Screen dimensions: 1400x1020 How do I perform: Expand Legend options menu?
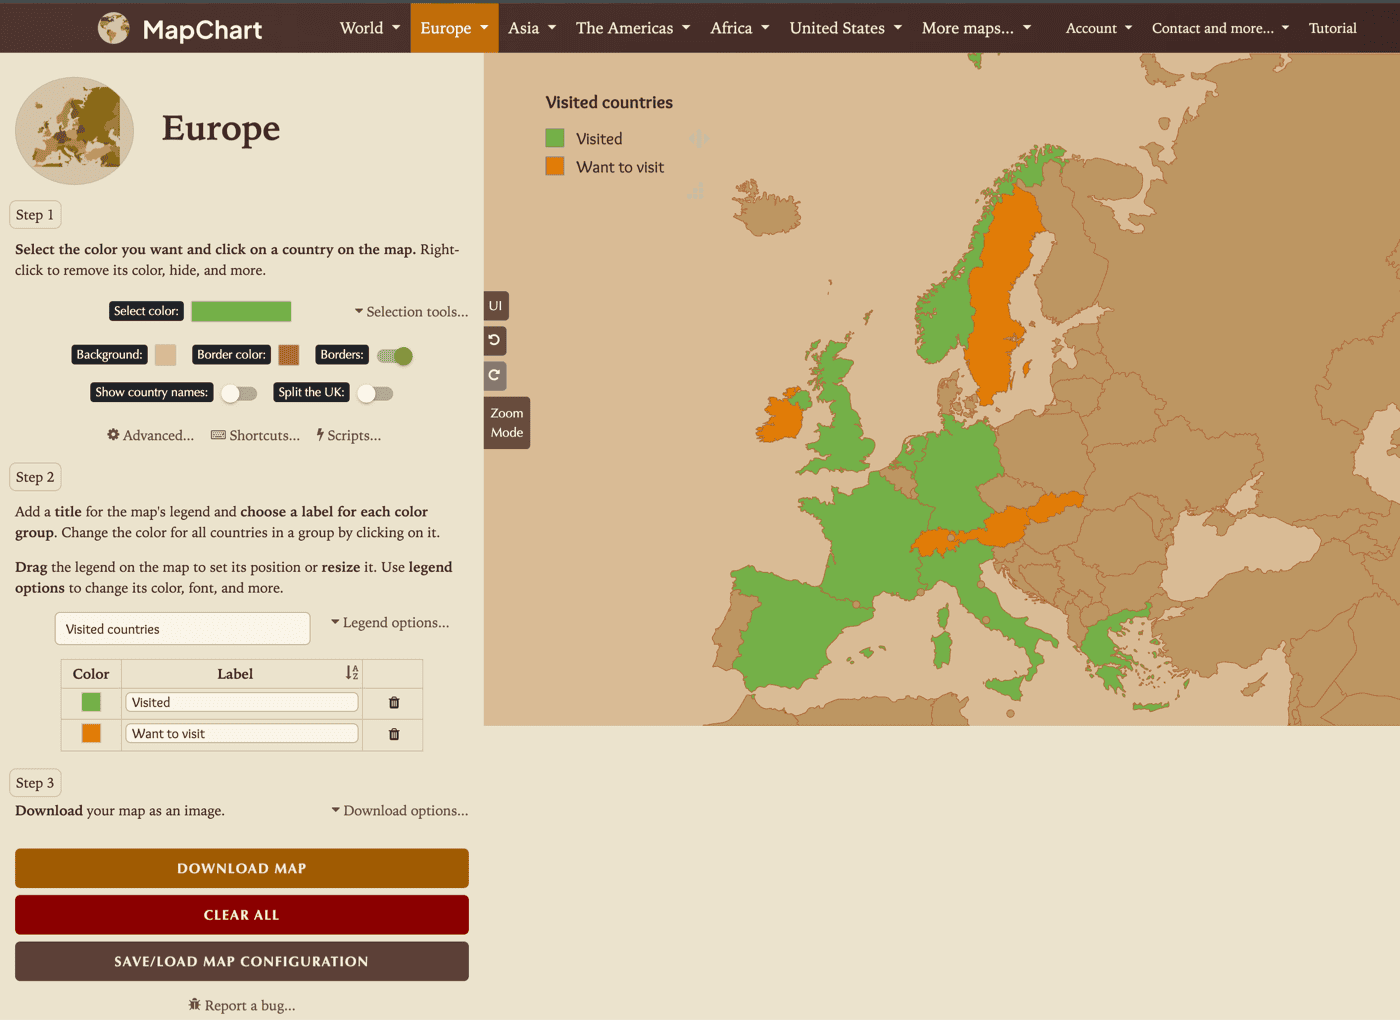coord(390,623)
